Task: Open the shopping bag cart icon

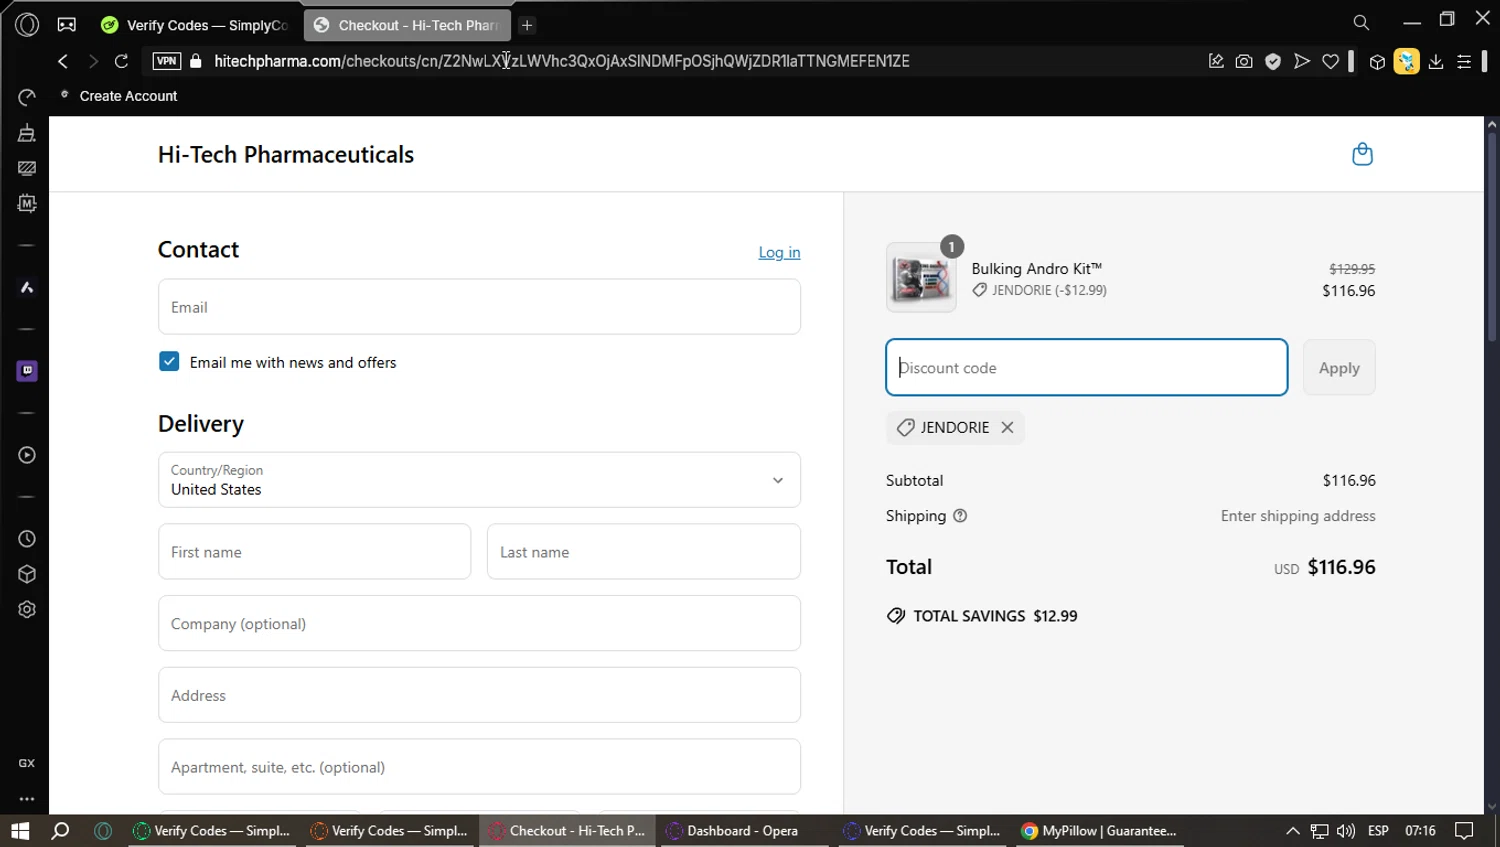Action: click(1362, 154)
